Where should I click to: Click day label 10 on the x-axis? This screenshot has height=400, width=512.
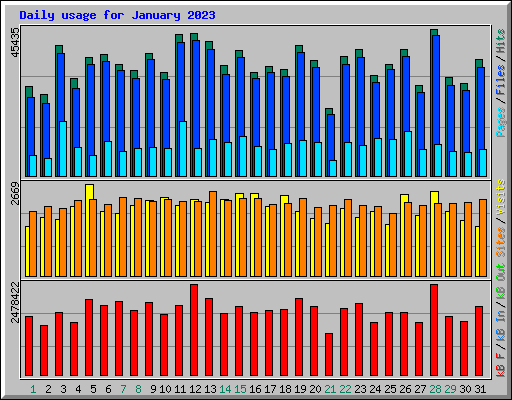coord(165,389)
